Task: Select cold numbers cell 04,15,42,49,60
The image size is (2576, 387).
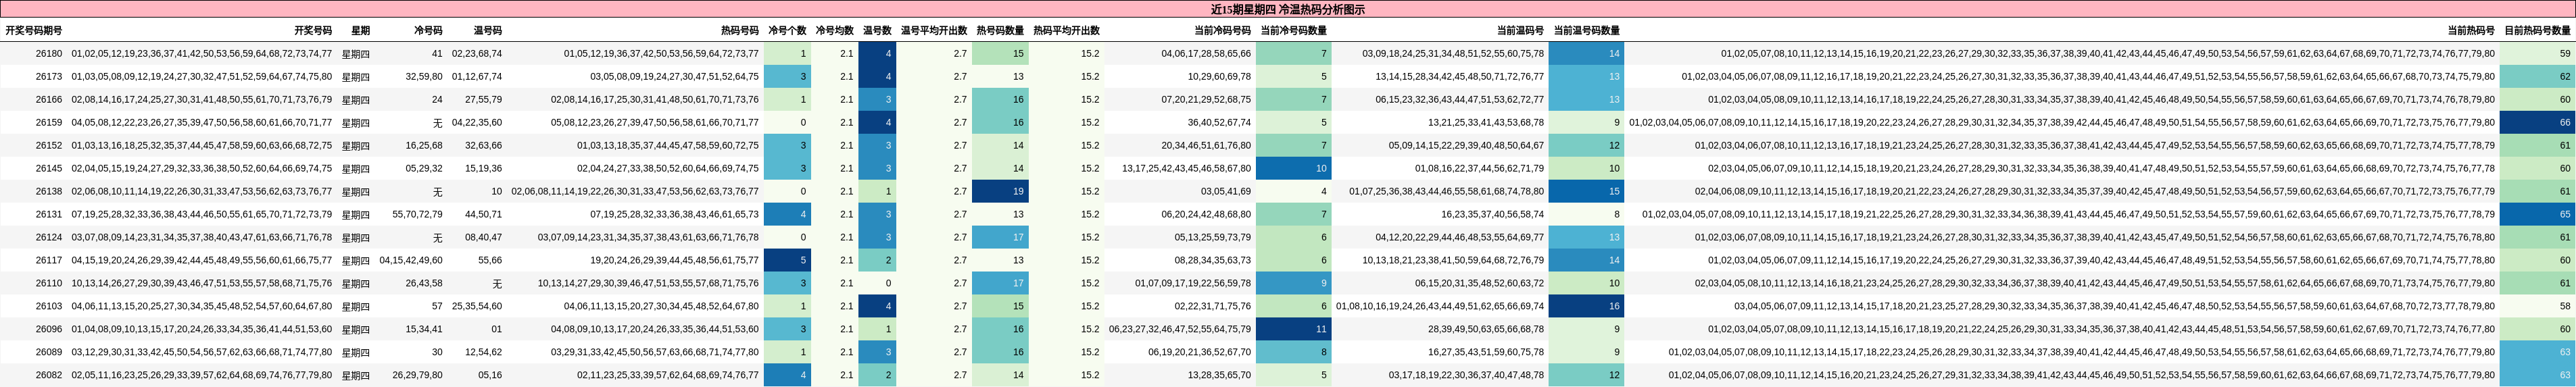Action: click(x=411, y=261)
